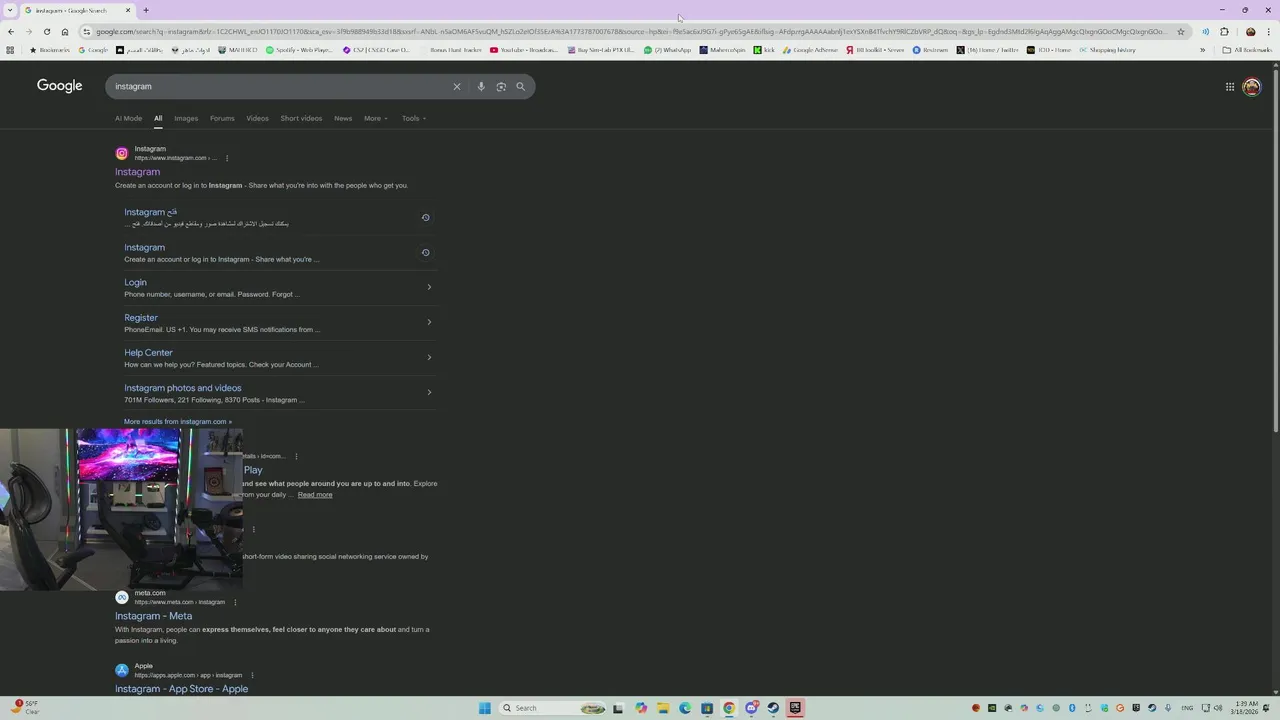Switch to the News tab

343,118
